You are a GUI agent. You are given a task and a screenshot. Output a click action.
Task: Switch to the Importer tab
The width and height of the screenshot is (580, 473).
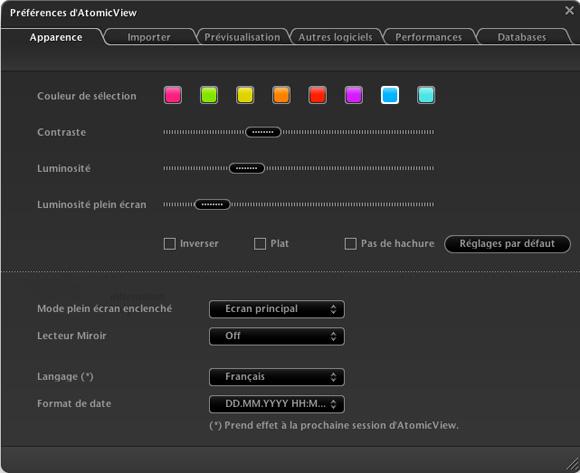[x=149, y=37]
